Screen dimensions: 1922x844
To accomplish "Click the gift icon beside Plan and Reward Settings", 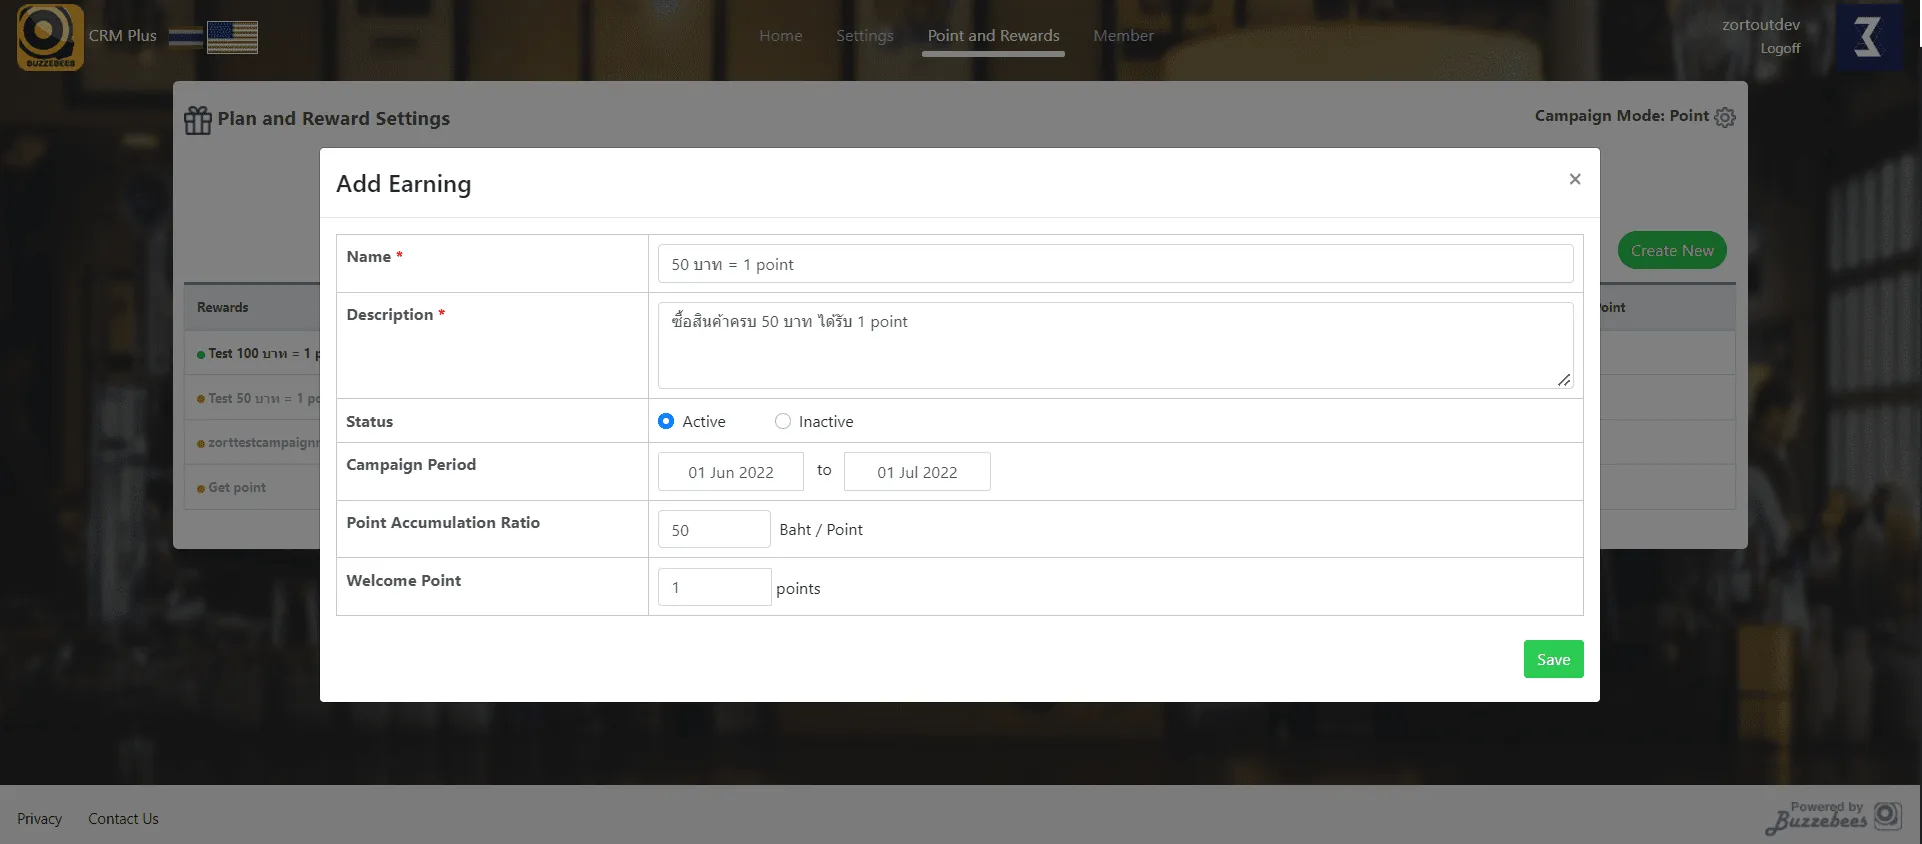I will pos(198,120).
